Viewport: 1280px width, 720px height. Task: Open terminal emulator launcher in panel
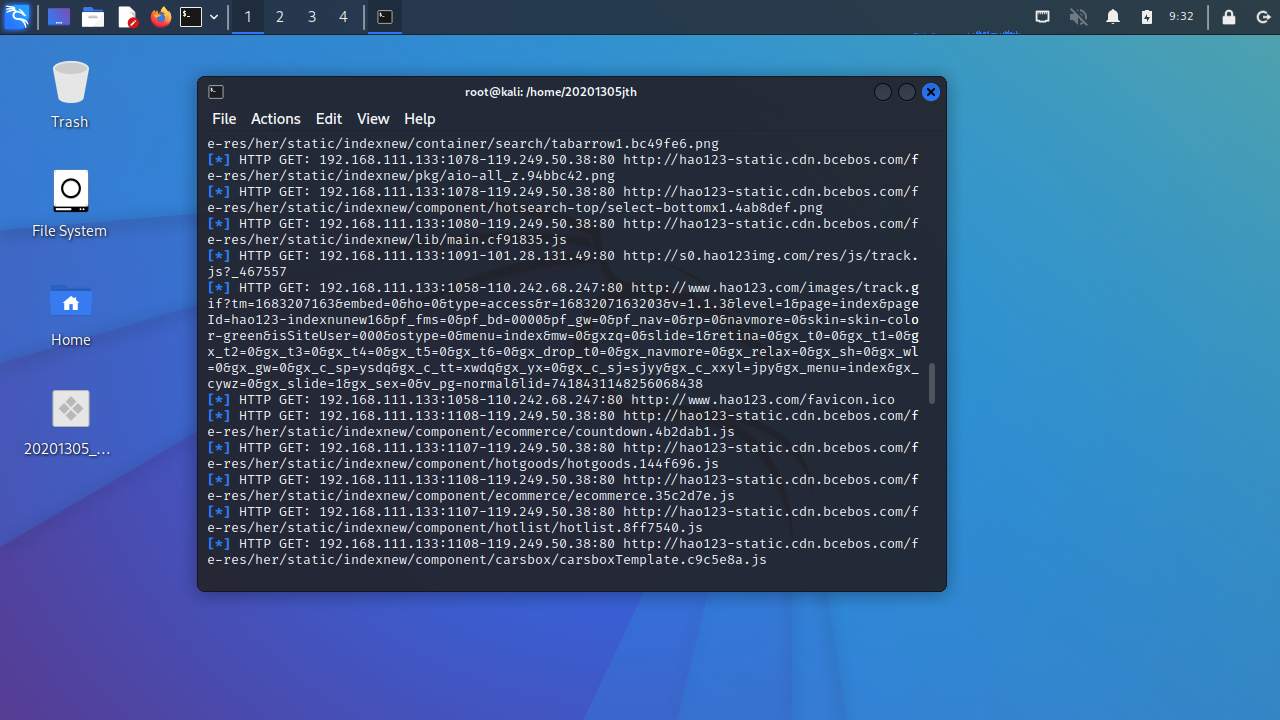(x=191, y=17)
